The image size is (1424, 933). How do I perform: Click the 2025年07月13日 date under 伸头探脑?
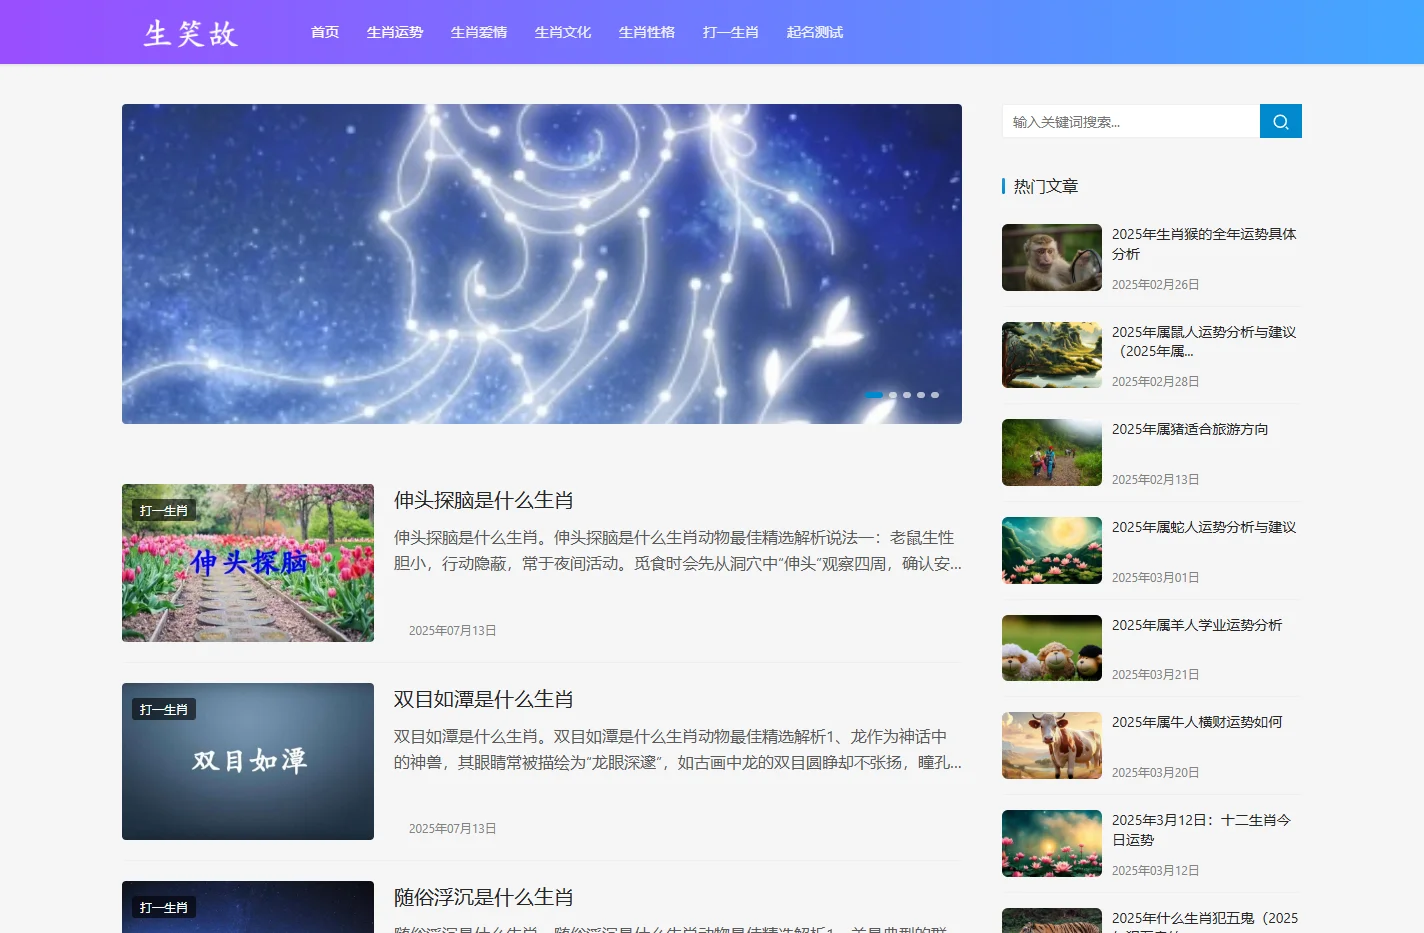453,631
